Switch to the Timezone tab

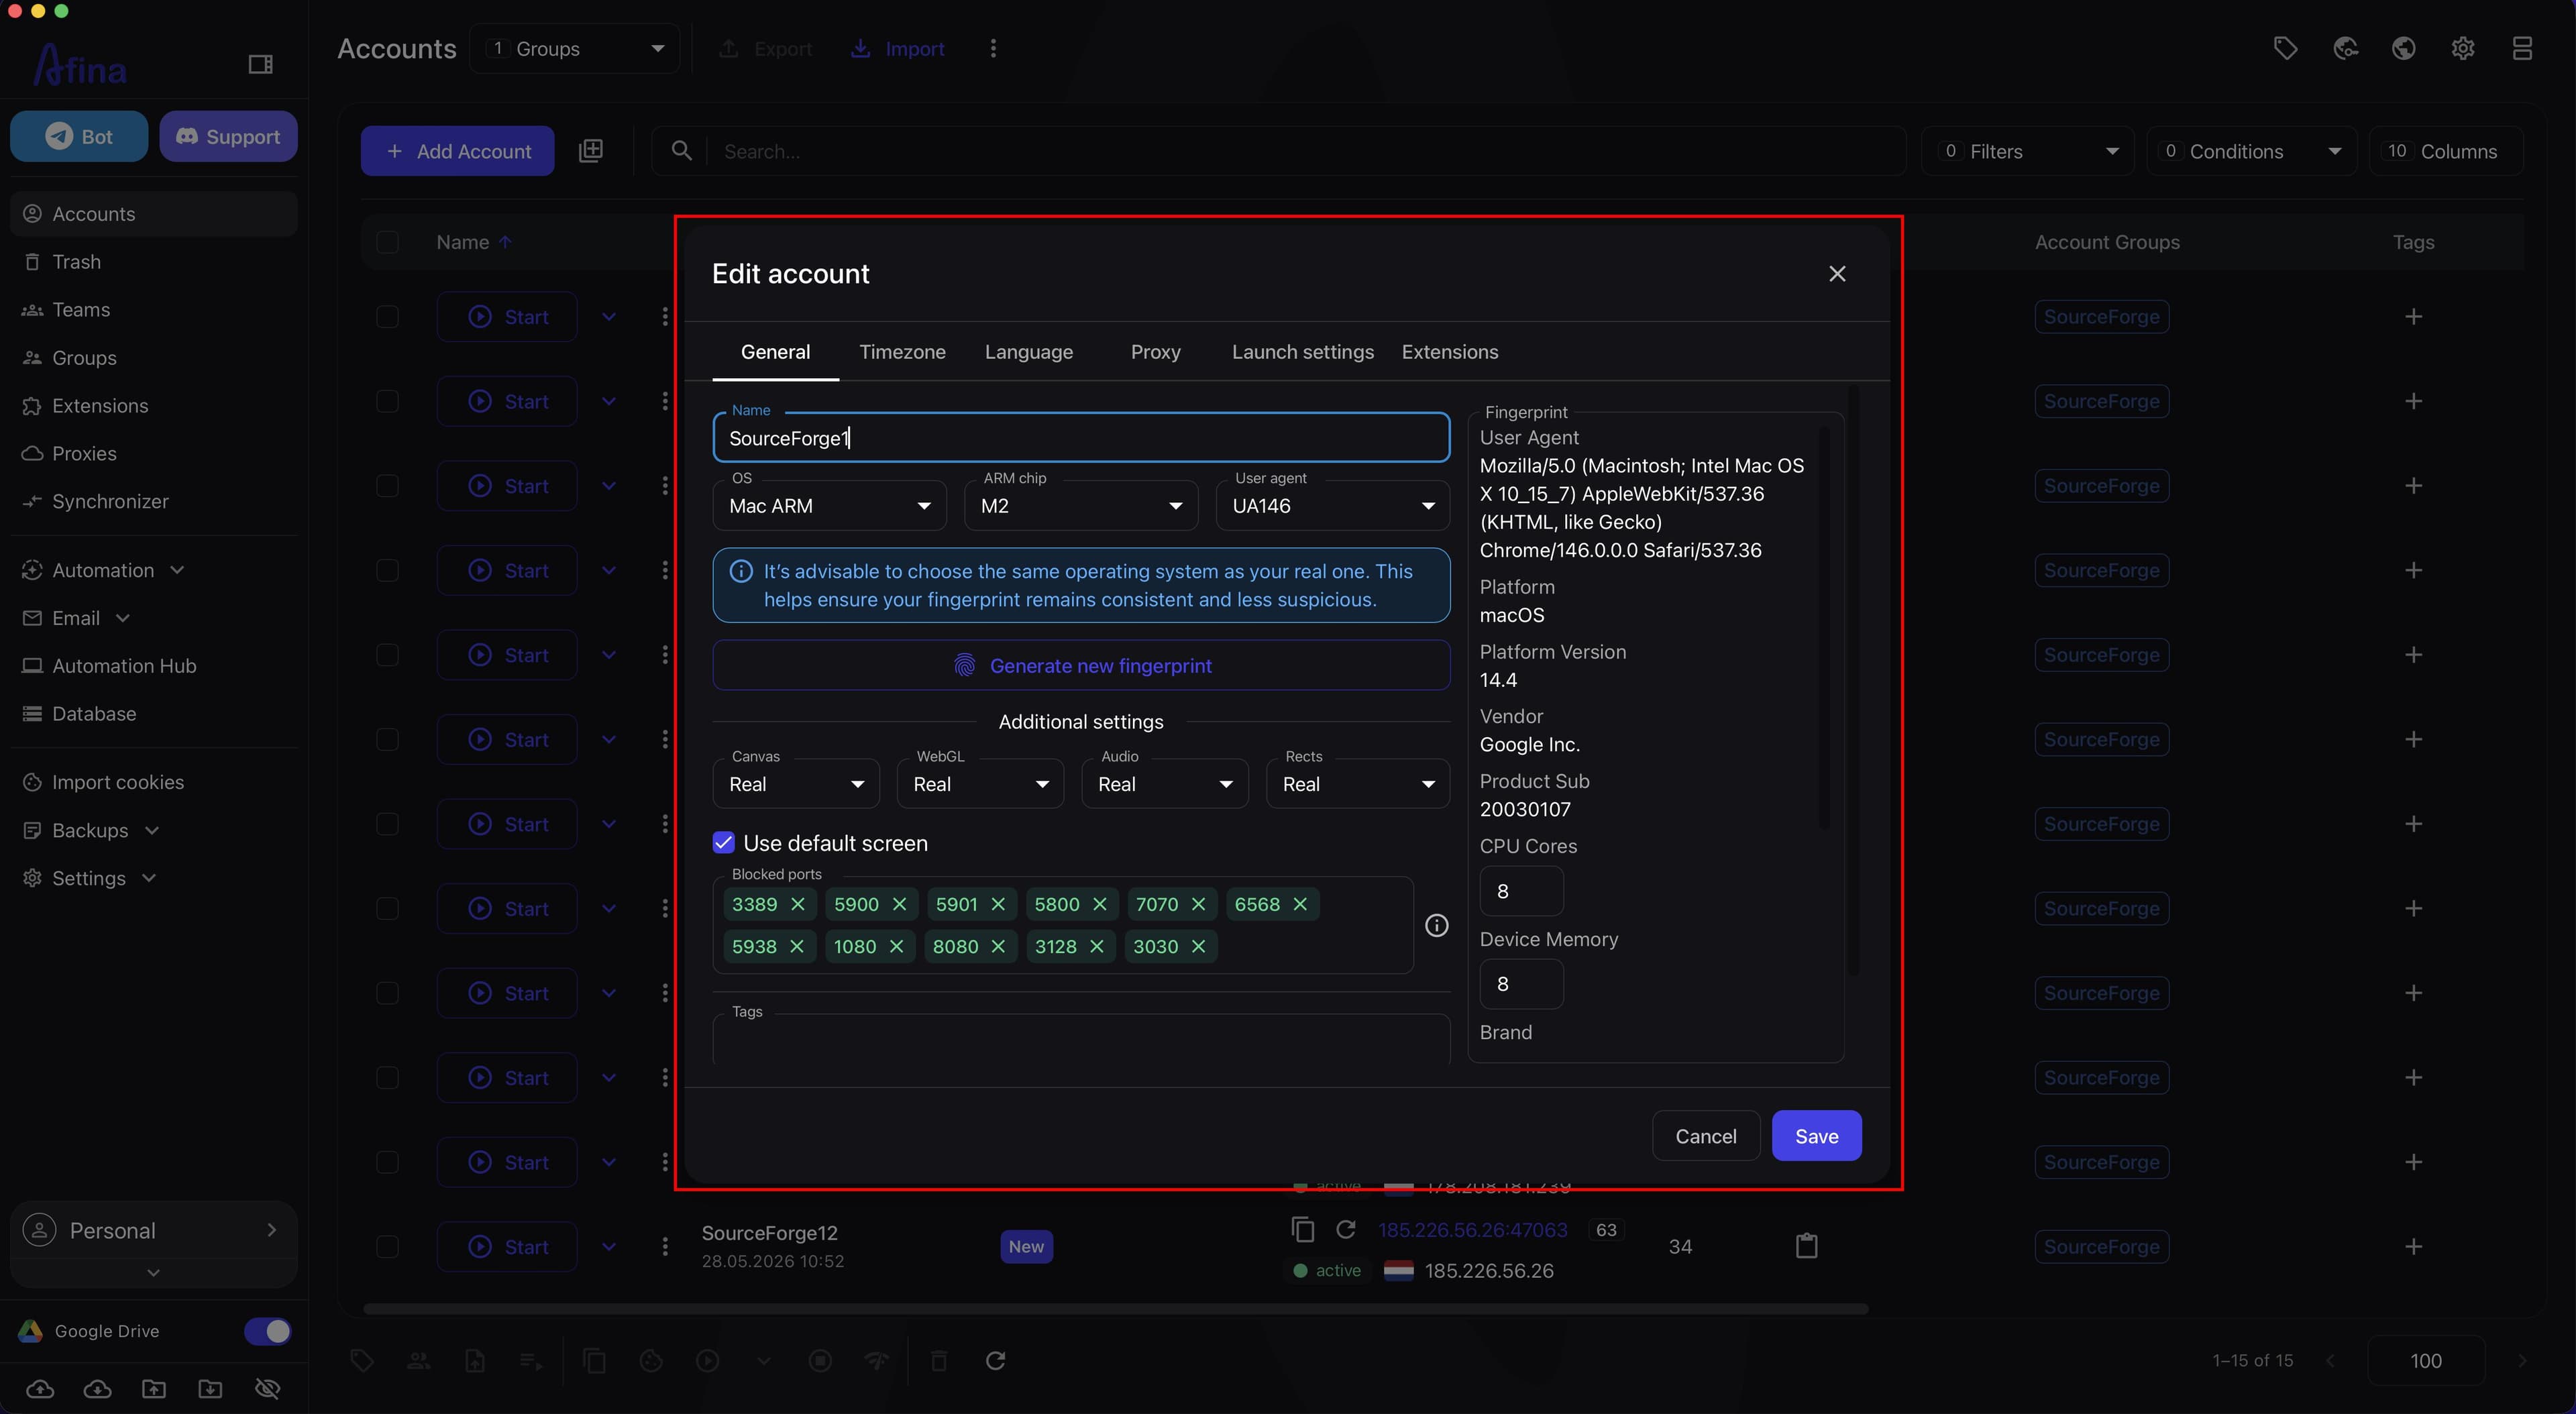point(902,352)
